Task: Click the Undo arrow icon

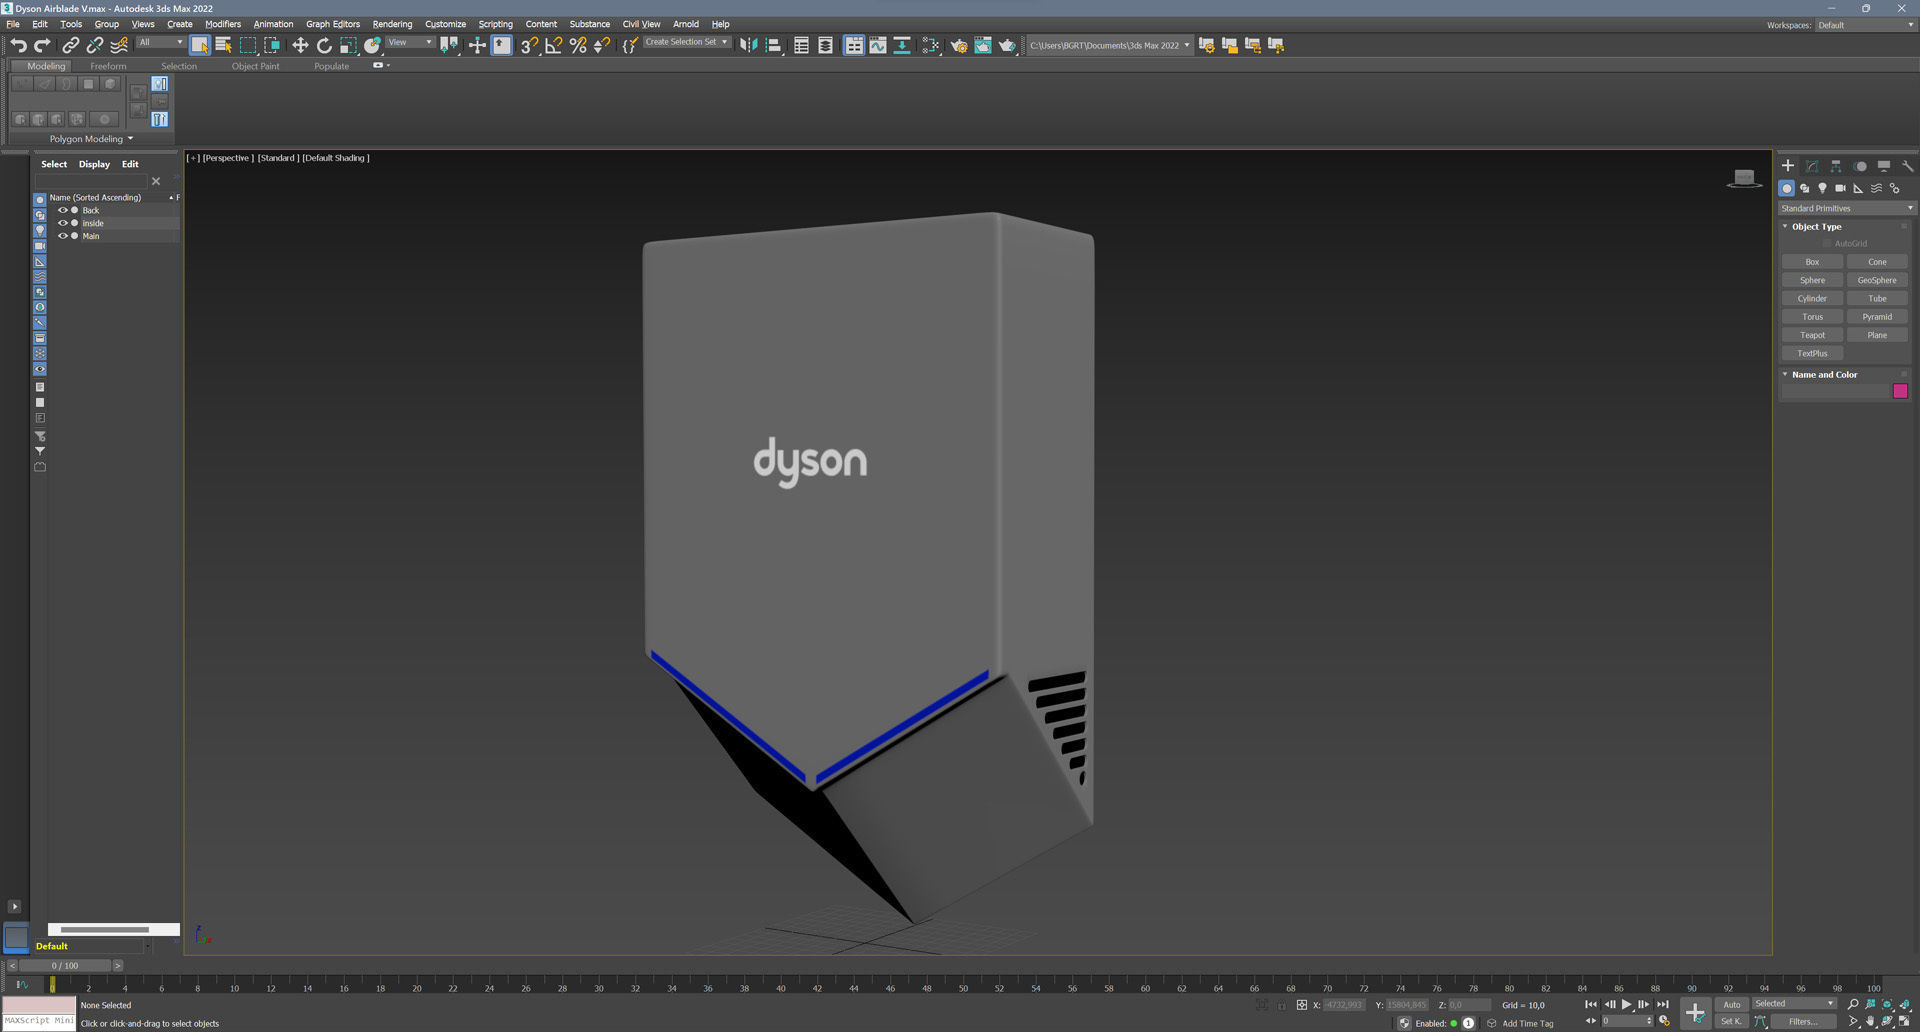Action: (18, 45)
